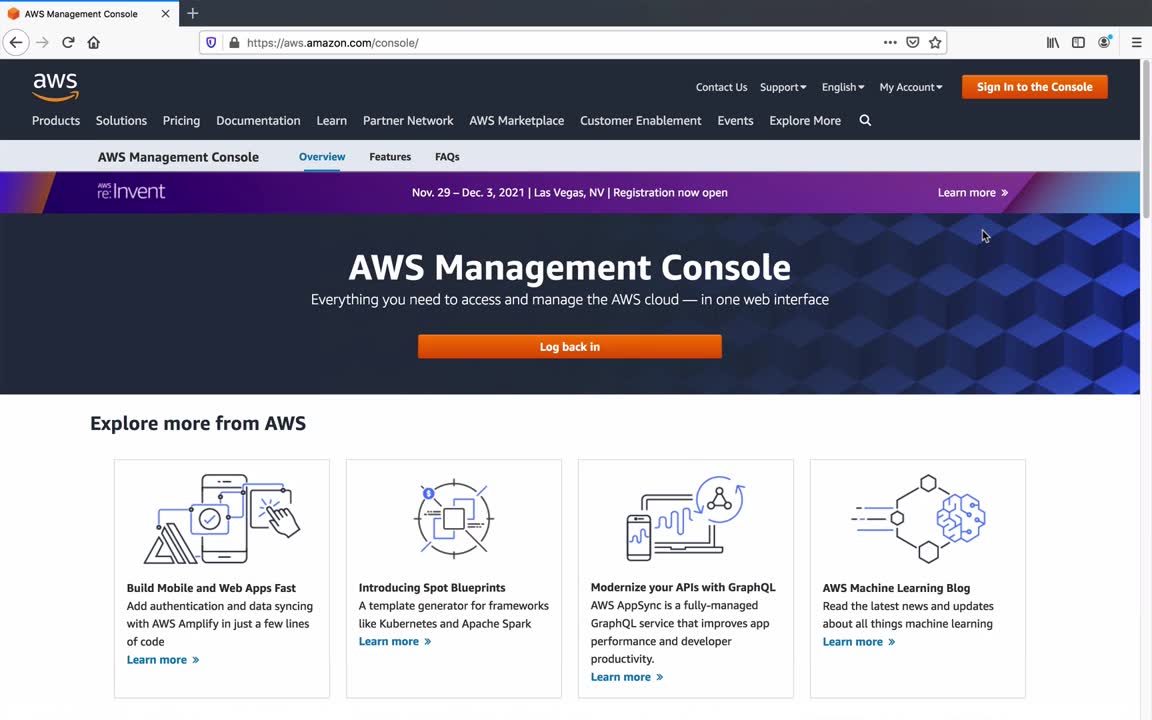
Task: Reload the page with the refresh icon
Action: click(68, 43)
